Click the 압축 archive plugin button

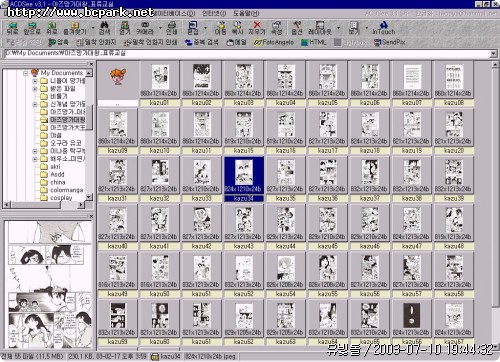(59, 42)
